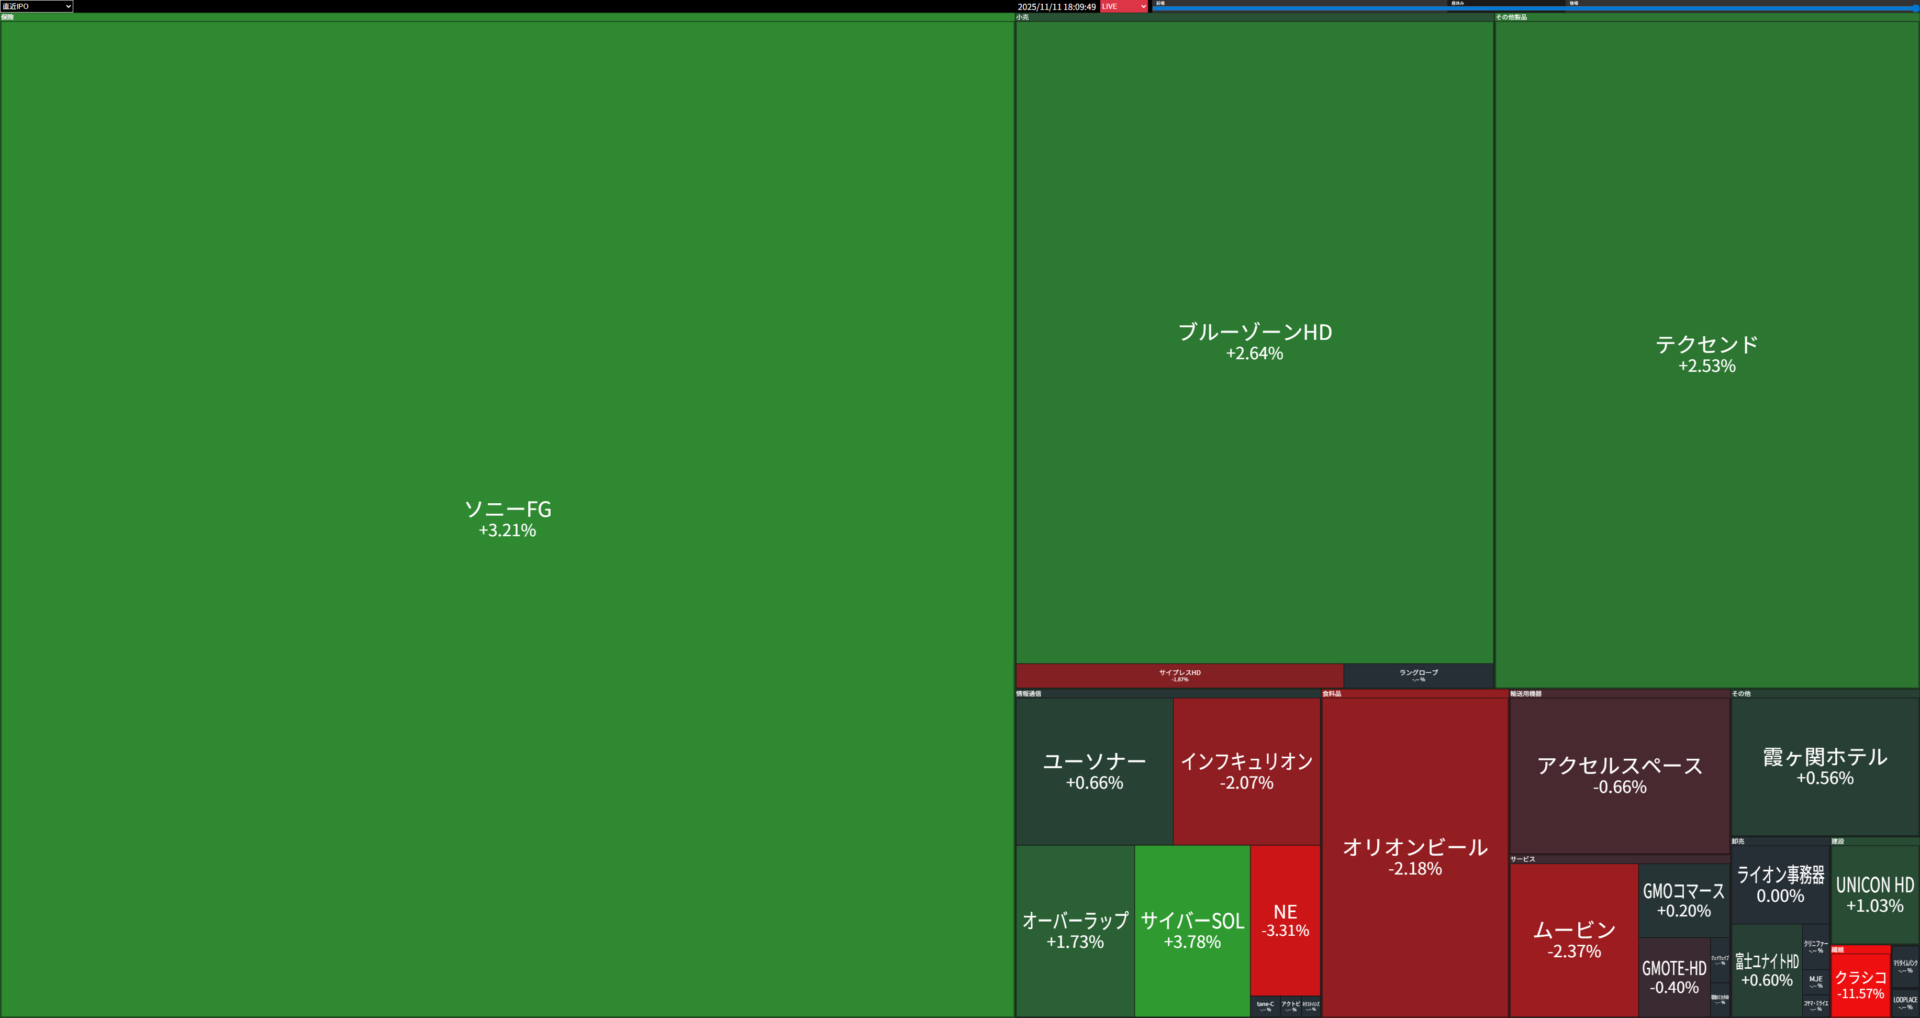The width and height of the screenshot is (1920, 1018).
Task: Click the UNICON HD tile
Action: (x=1874, y=894)
